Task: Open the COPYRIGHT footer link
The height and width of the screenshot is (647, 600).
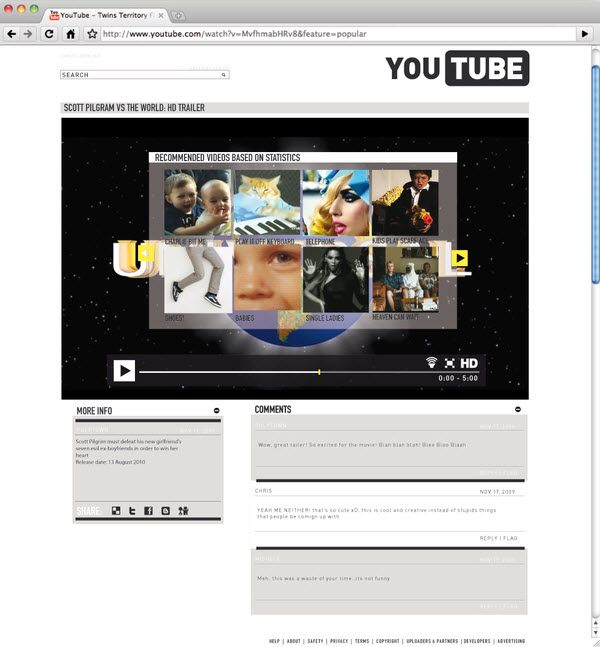Action: (387, 641)
